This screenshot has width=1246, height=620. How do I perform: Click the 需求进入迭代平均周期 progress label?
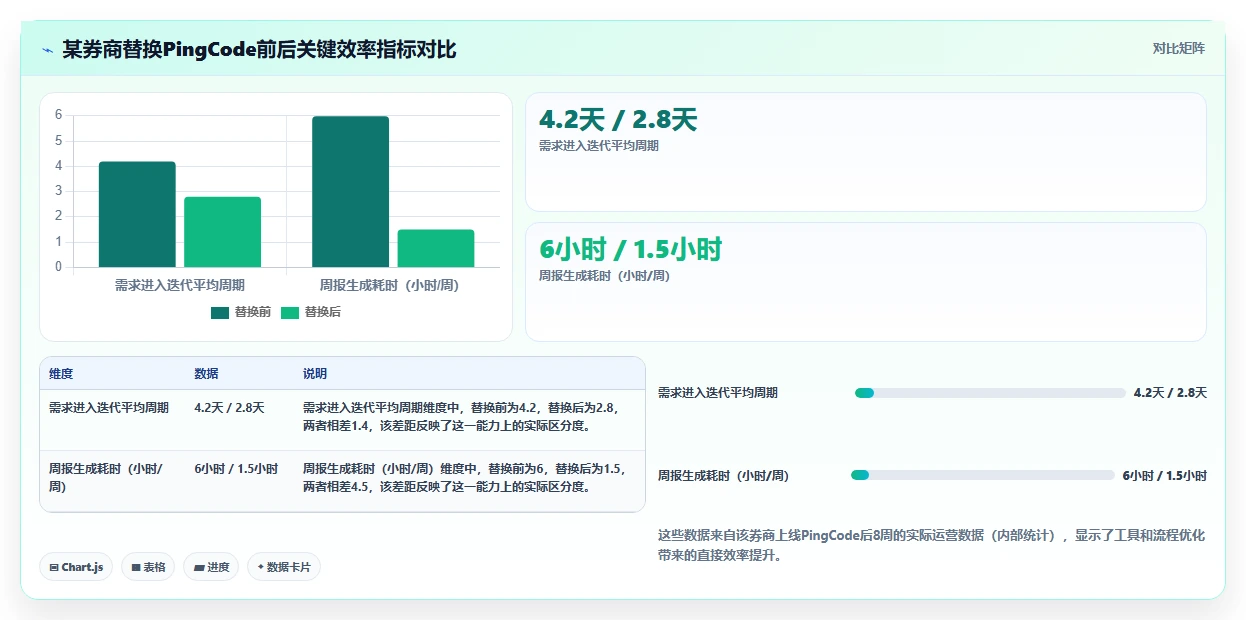point(718,393)
